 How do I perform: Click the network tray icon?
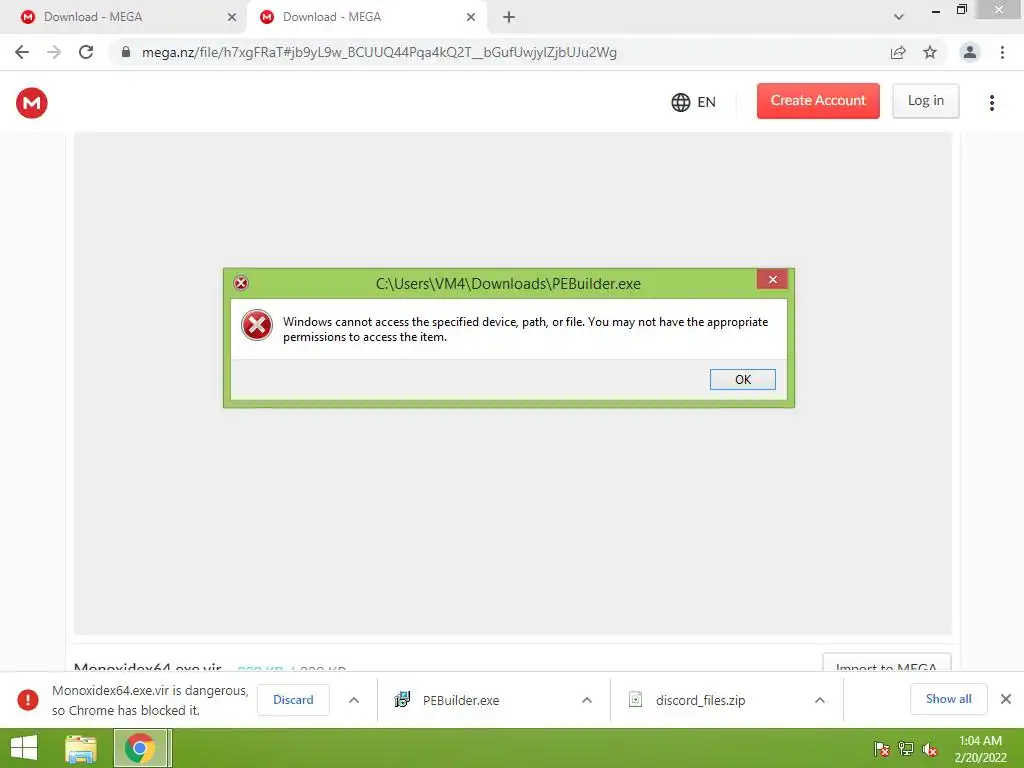click(x=906, y=749)
